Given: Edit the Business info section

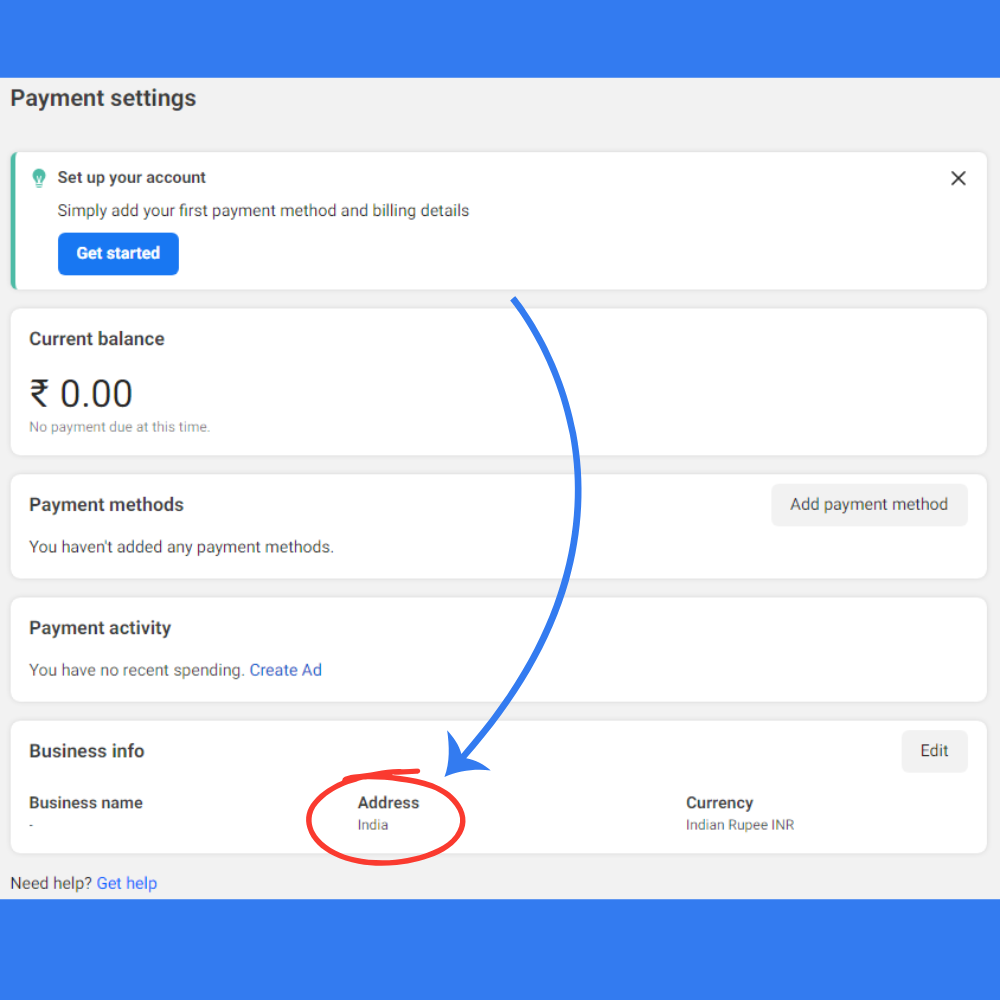Looking at the screenshot, I should (x=934, y=751).
